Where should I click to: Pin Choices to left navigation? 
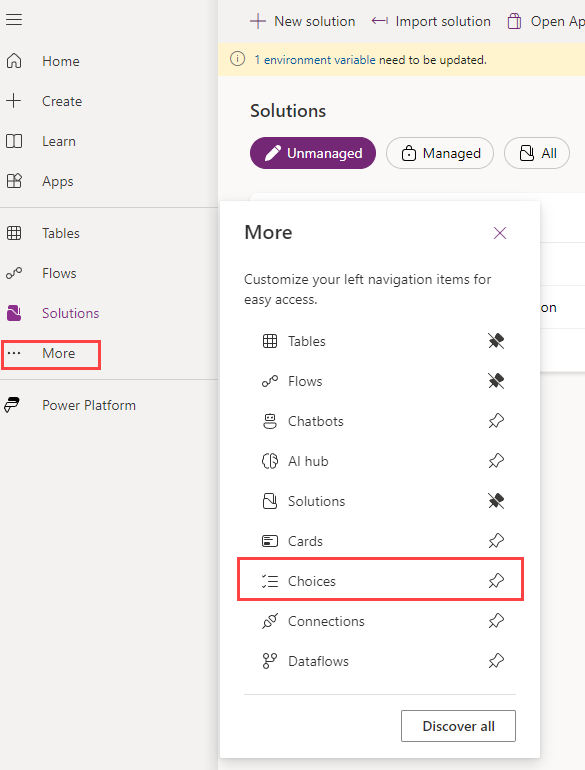(496, 581)
